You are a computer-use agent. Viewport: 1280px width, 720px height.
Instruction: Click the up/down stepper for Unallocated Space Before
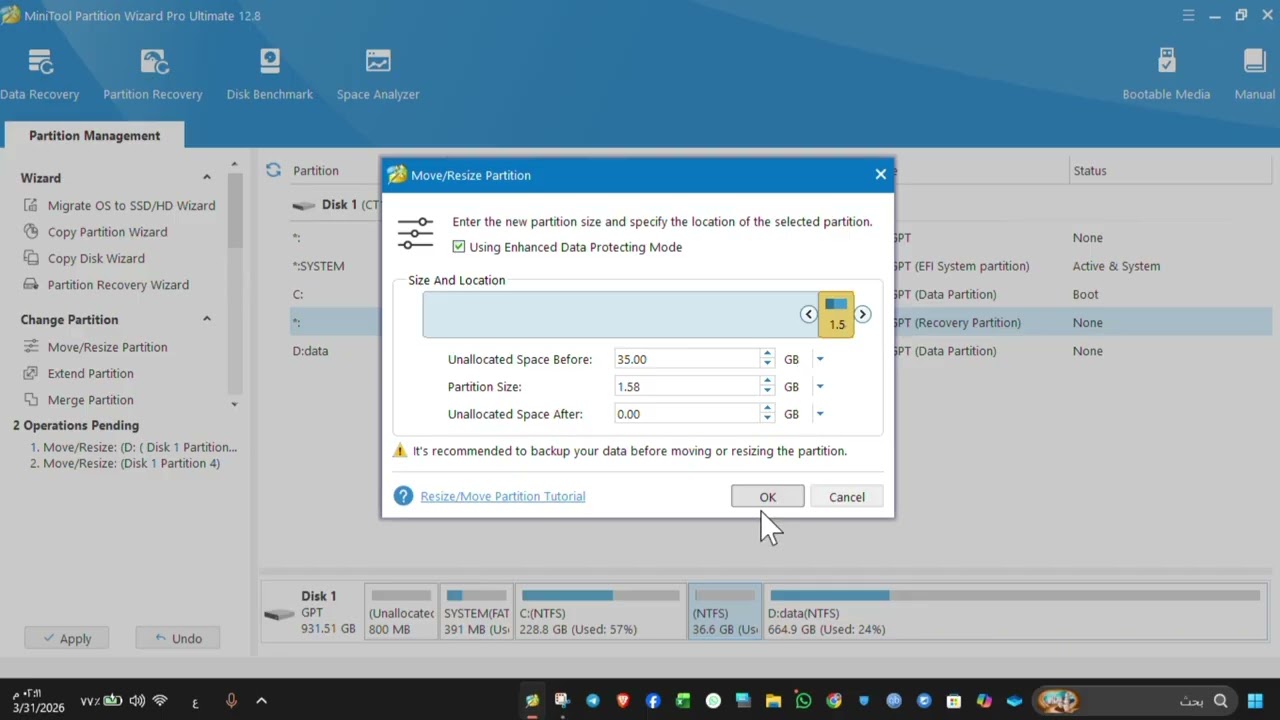[x=767, y=359]
